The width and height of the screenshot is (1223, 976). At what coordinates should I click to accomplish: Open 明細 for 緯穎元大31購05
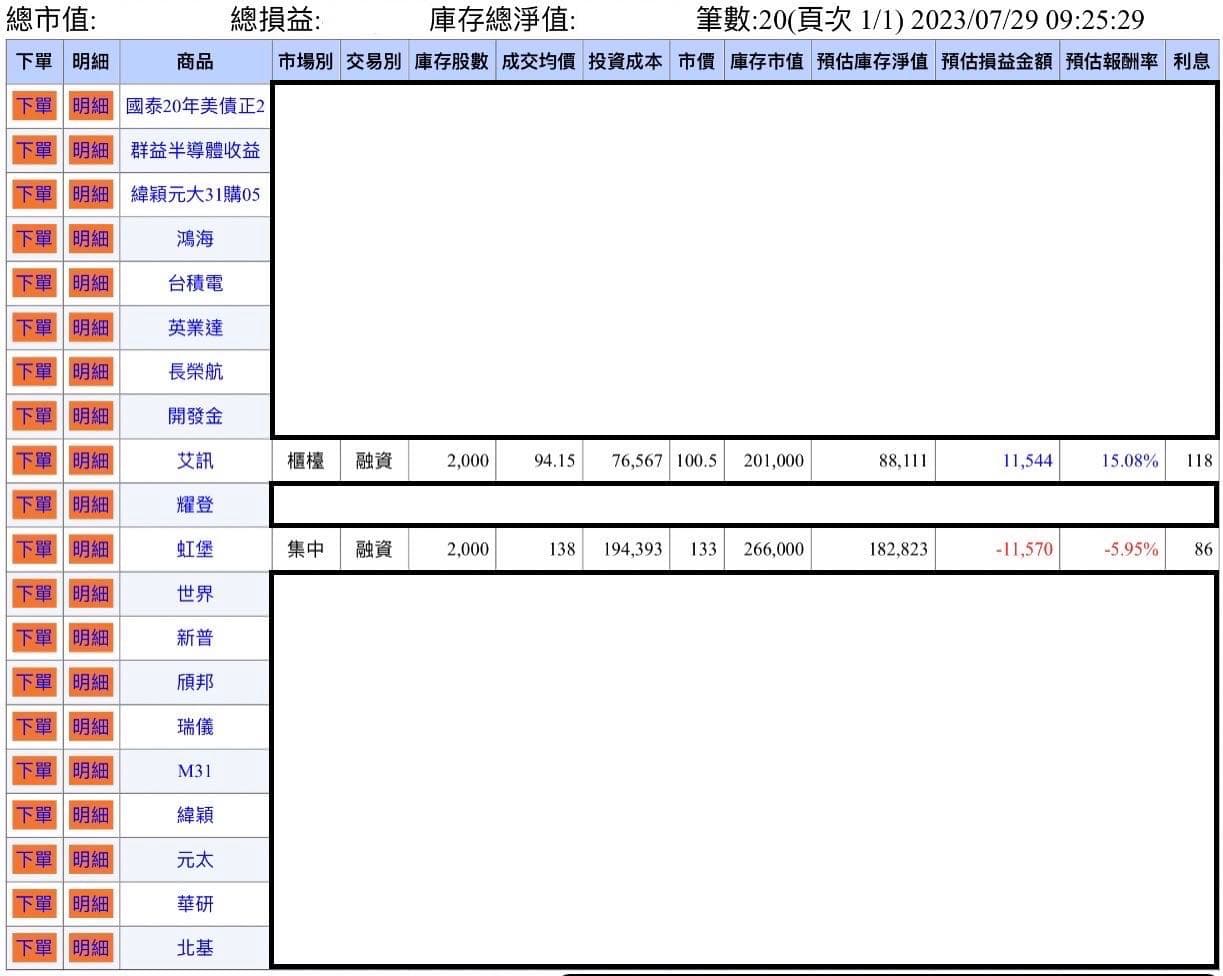coord(91,194)
